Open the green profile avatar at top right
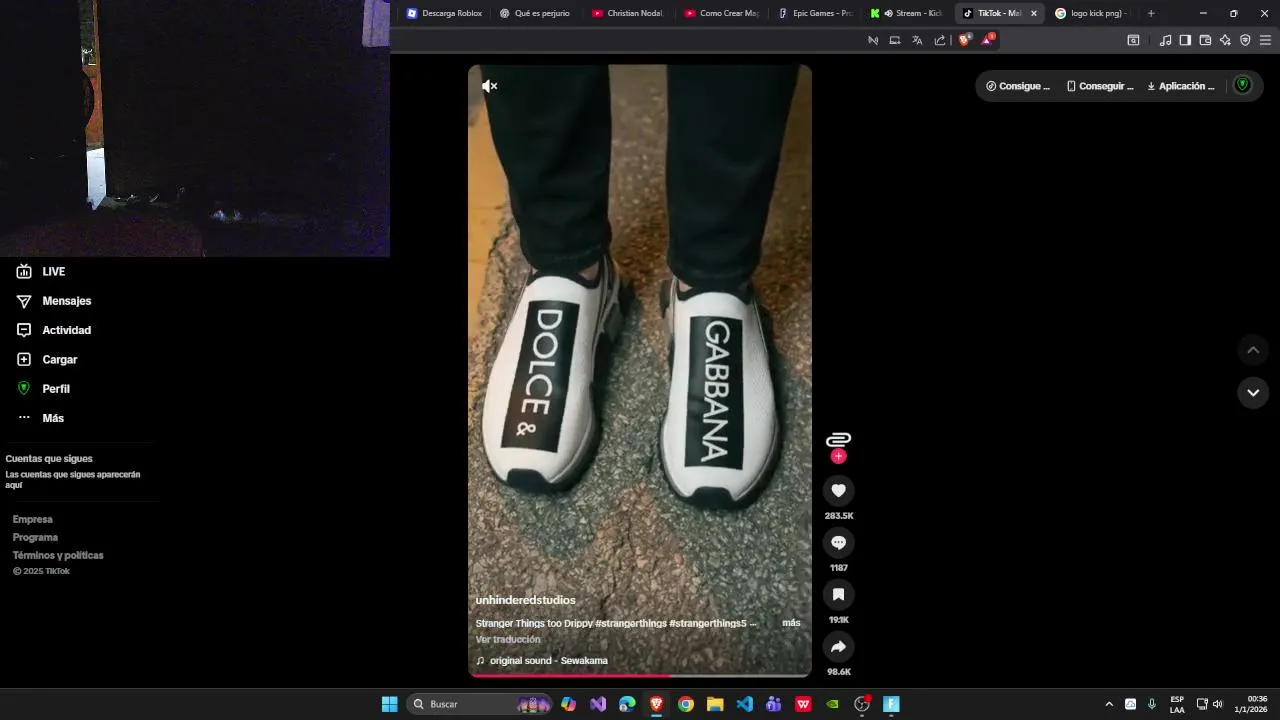The image size is (1280, 720). 1243,85
